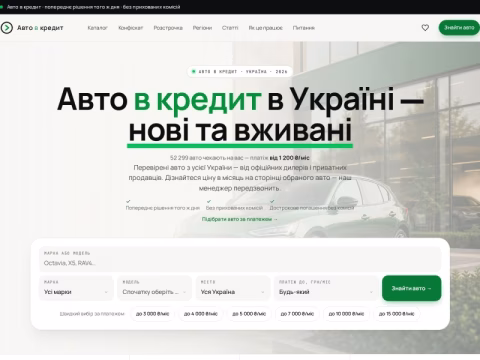Select the Регіони menu item
The image size is (480, 360).
202,28
